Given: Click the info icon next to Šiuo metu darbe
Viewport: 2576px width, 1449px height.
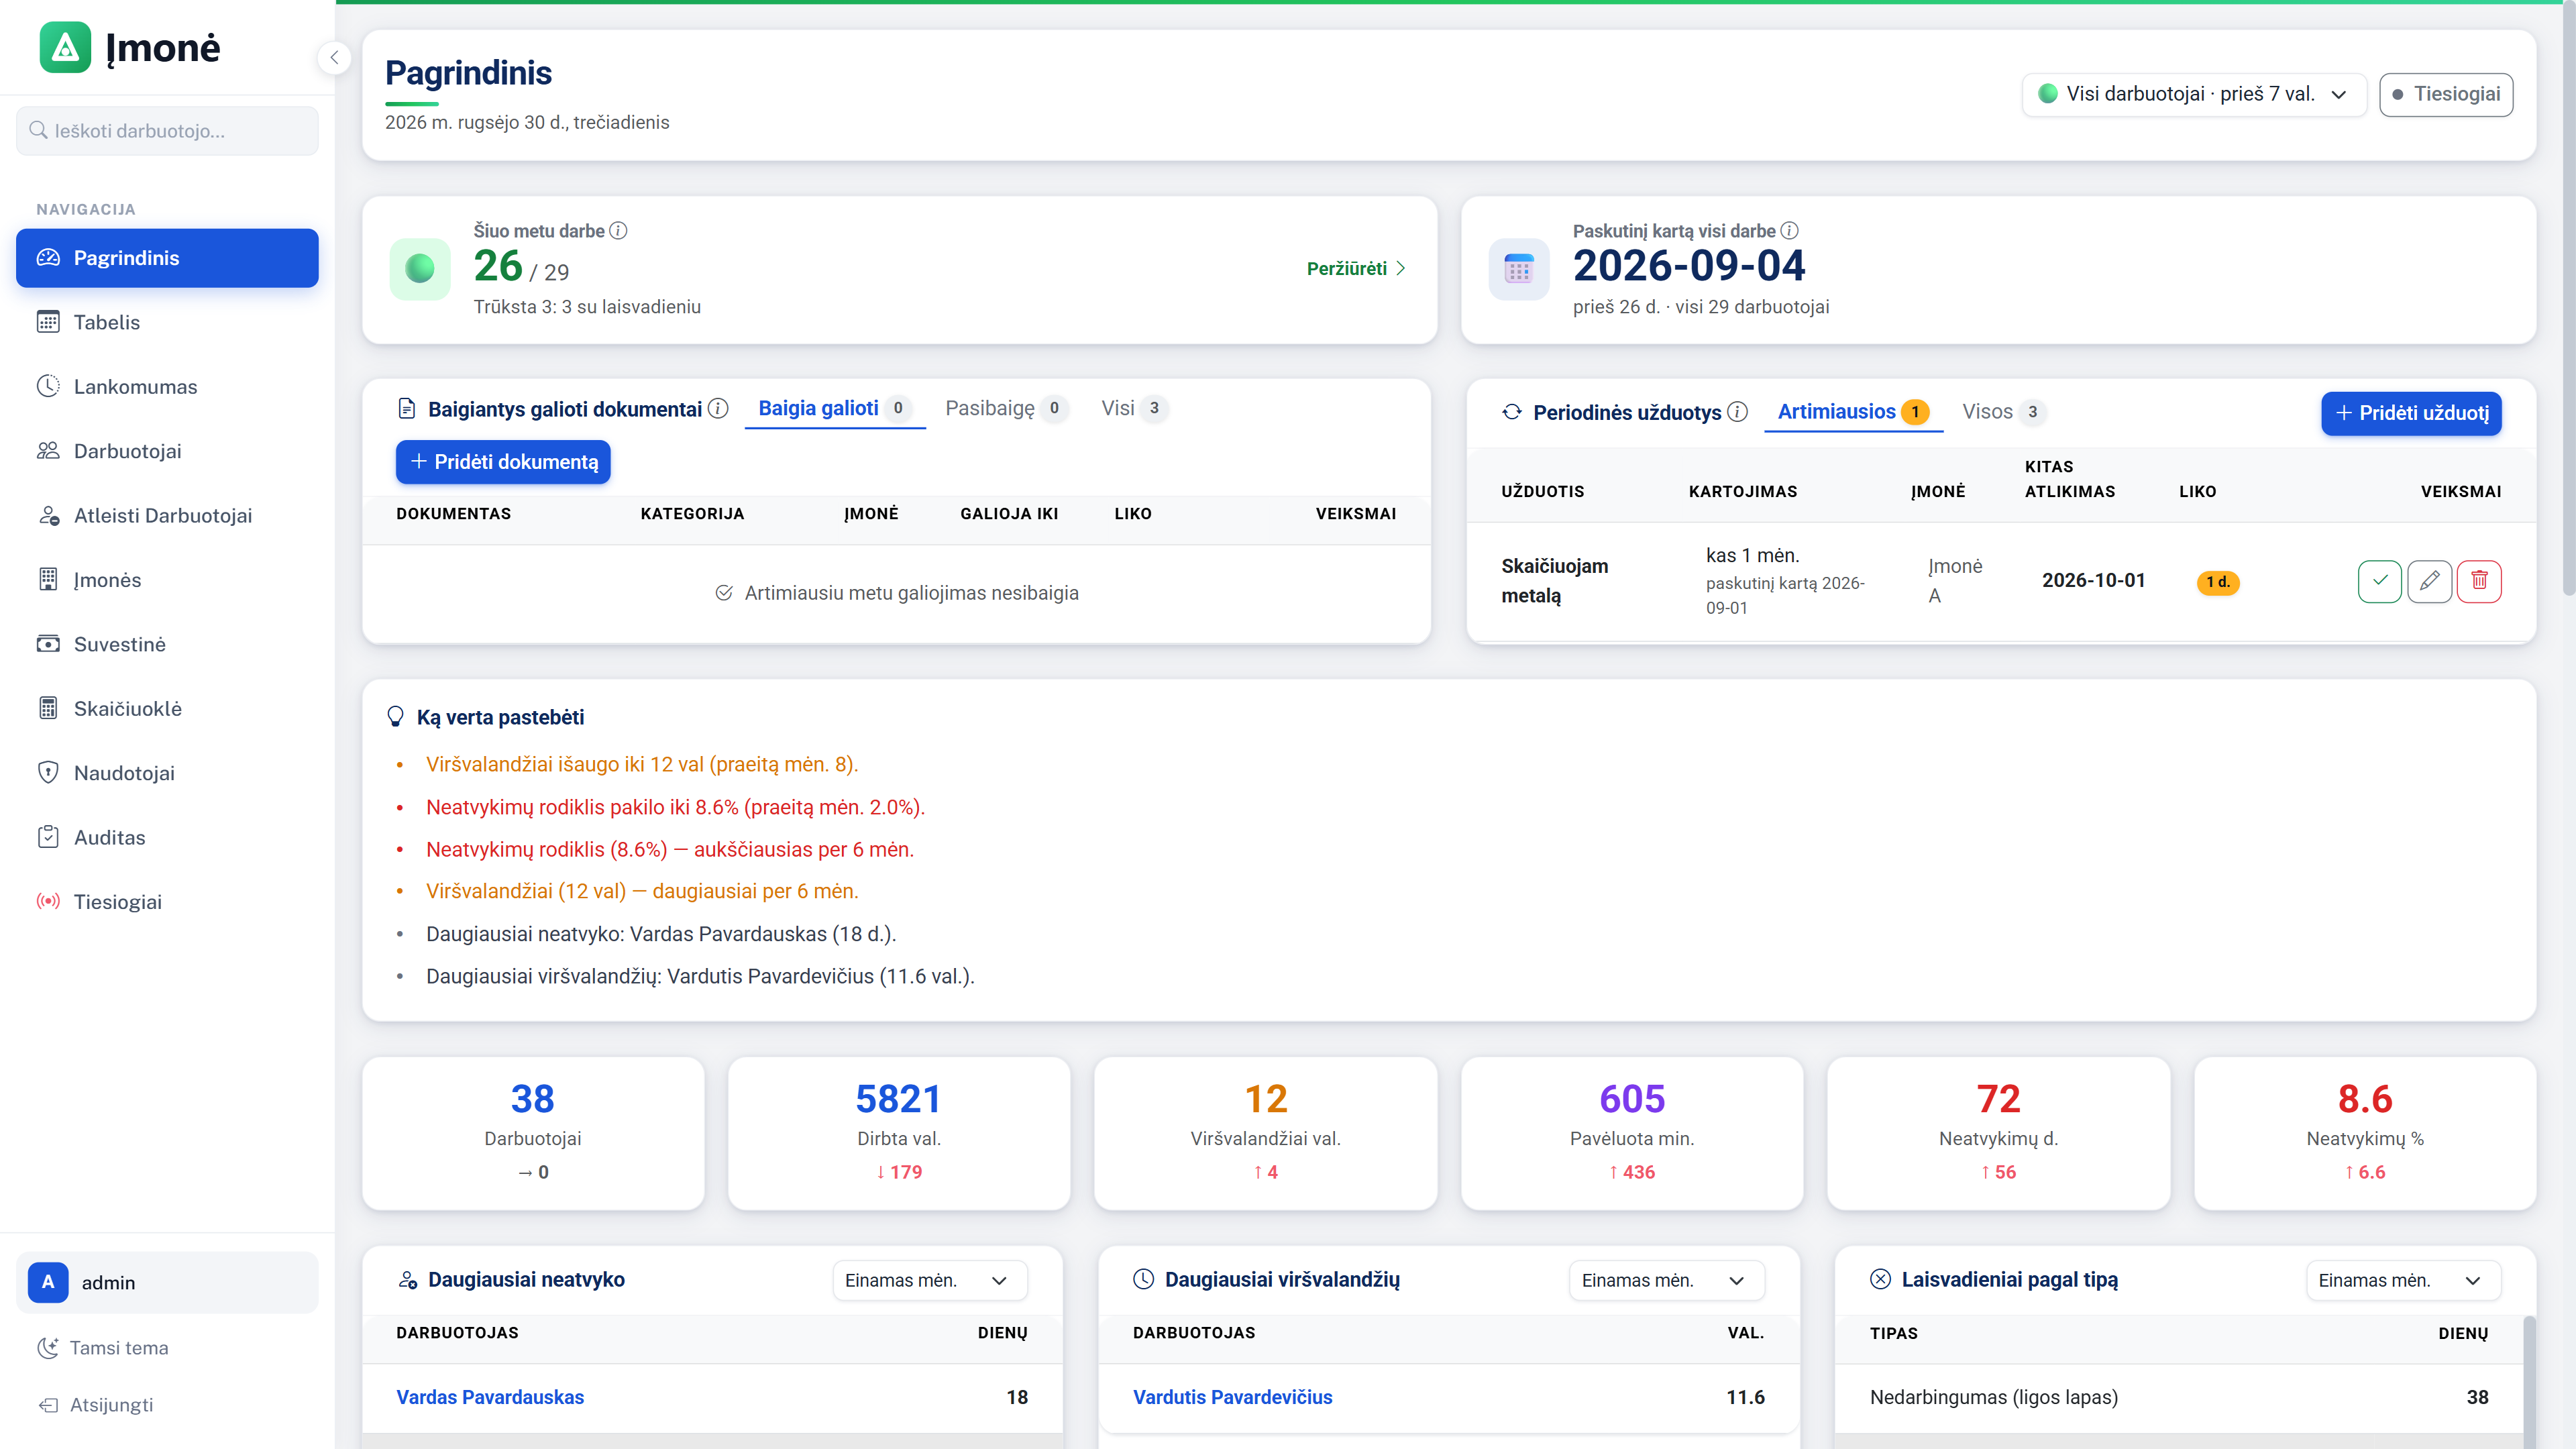Looking at the screenshot, I should [x=618, y=231].
